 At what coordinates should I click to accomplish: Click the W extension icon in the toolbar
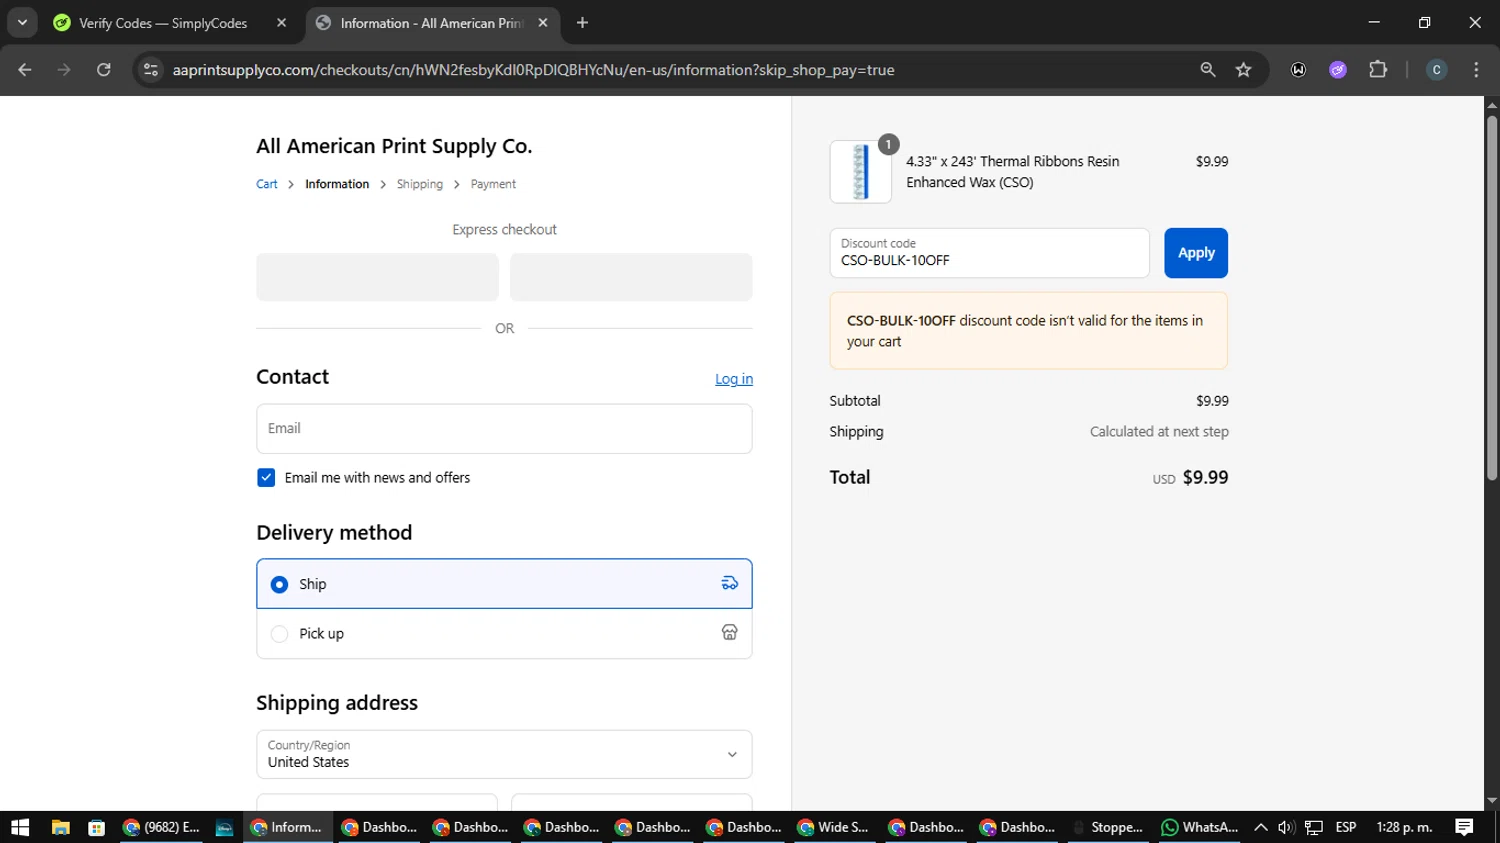click(1298, 70)
